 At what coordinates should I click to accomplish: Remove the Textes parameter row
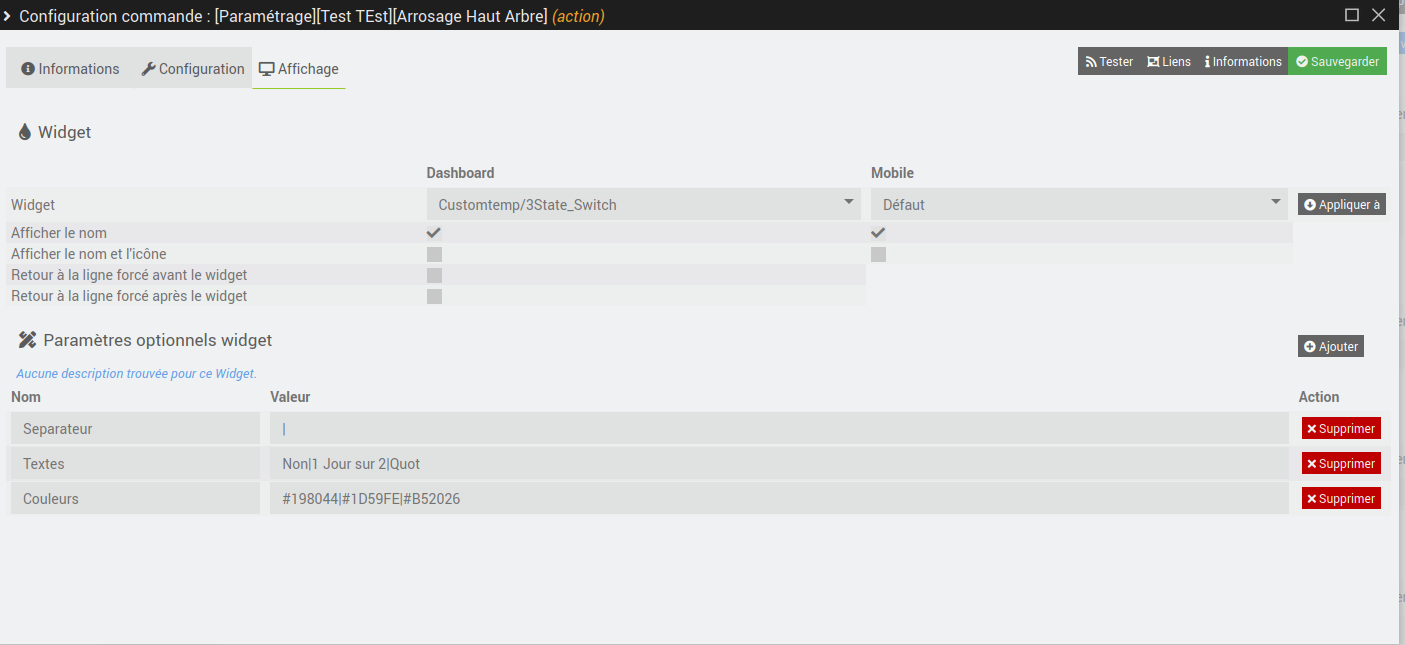1341,463
